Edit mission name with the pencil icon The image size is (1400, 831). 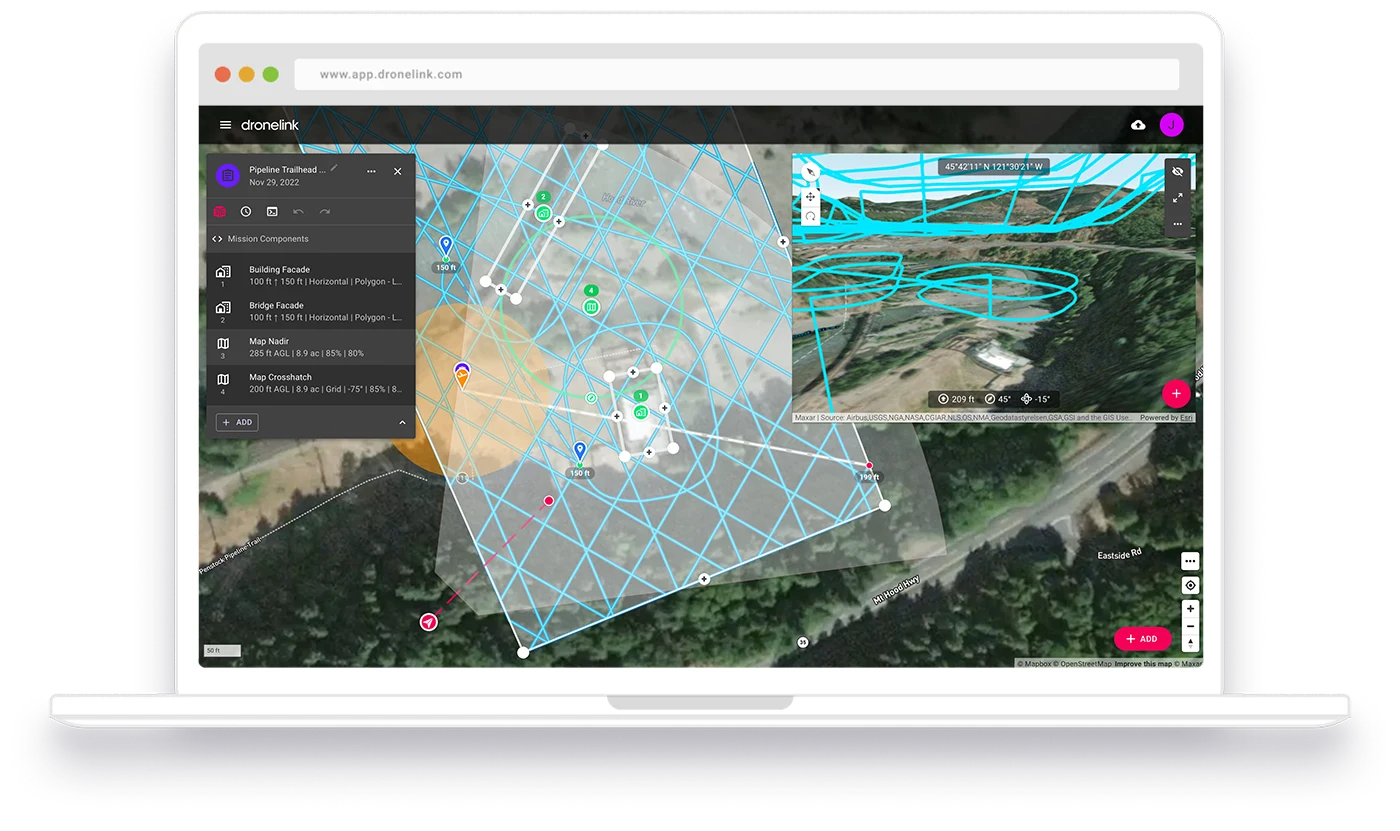pos(334,169)
